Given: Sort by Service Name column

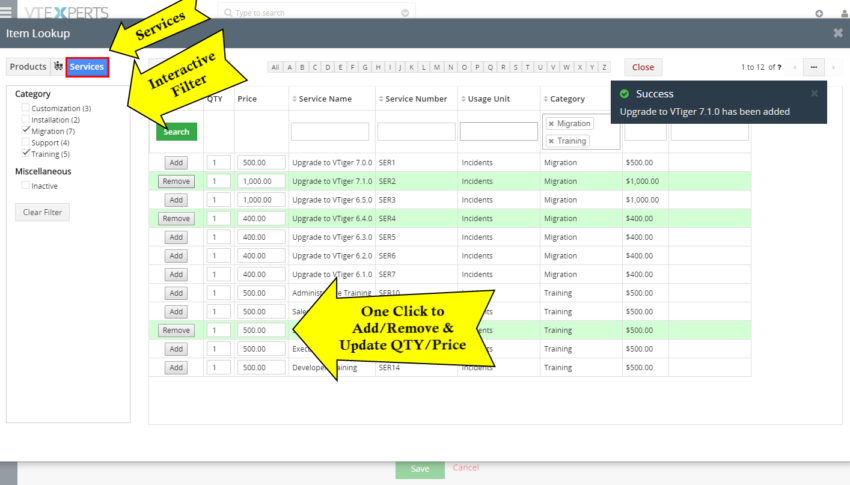Looking at the screenshot, I should (x=322, y=99).
